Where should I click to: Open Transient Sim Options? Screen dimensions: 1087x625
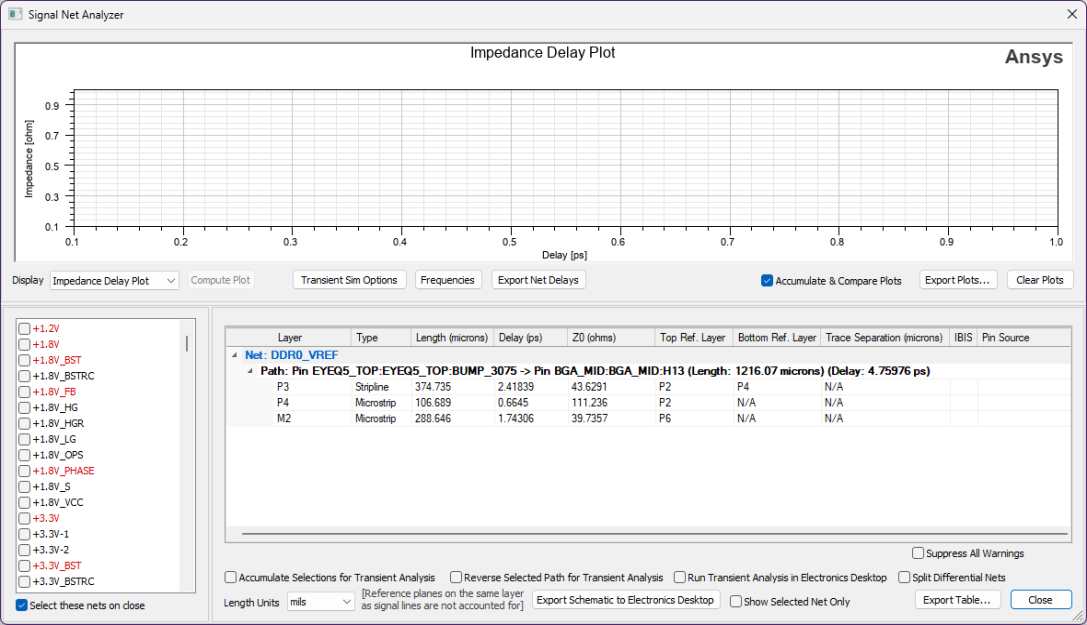click(349, 280)
